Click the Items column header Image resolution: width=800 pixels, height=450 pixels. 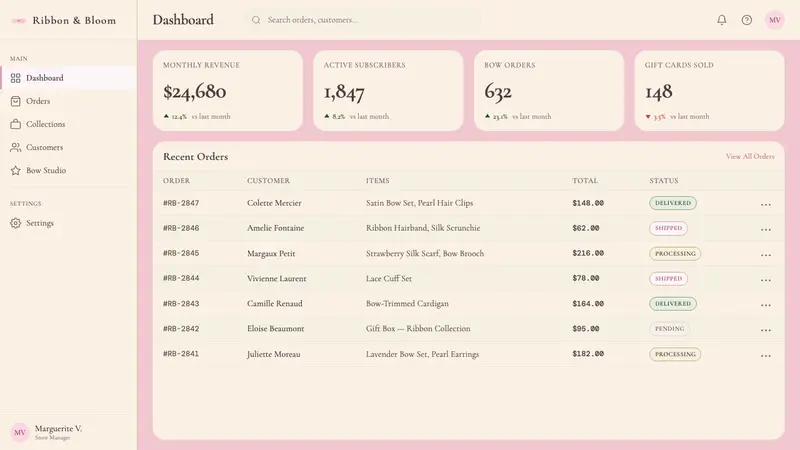(378, 181)
